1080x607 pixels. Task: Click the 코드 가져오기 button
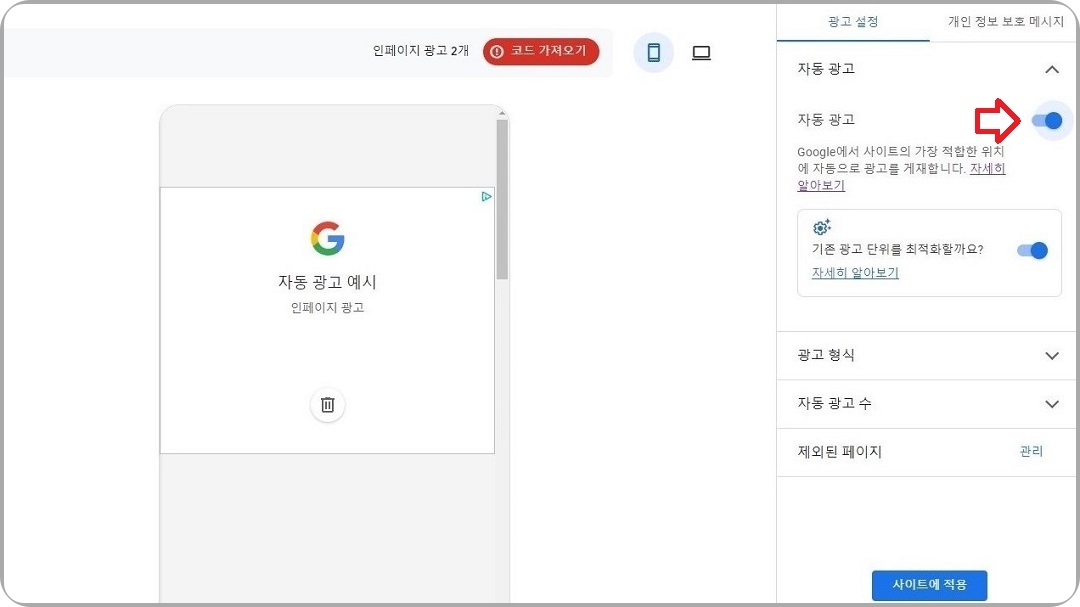[x=541, y=52]
